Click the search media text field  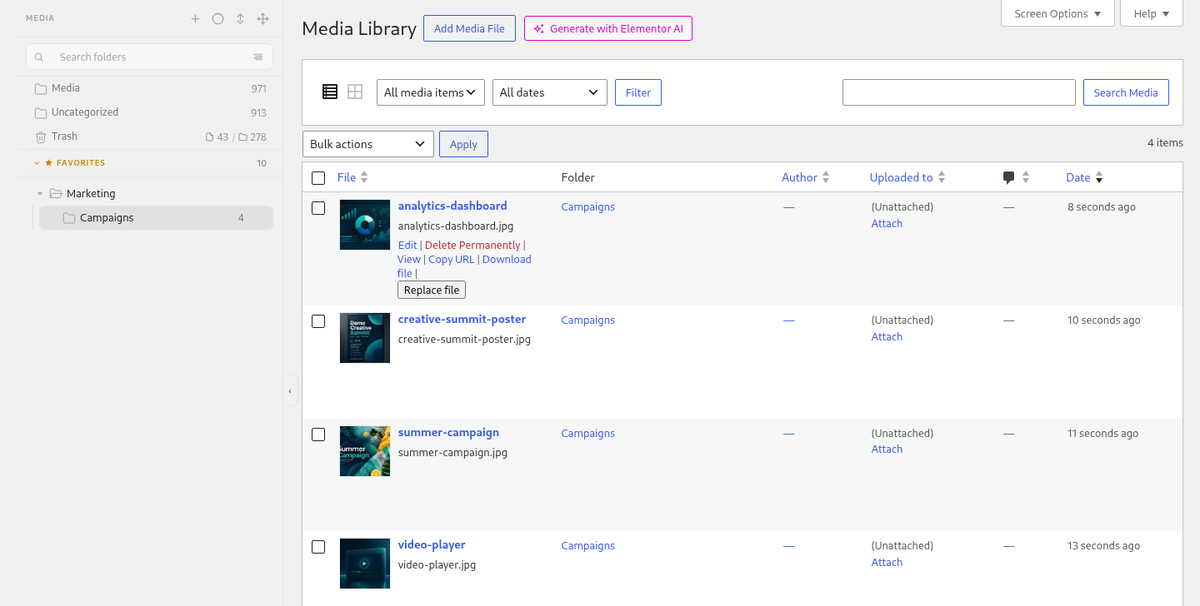[959, 92]
